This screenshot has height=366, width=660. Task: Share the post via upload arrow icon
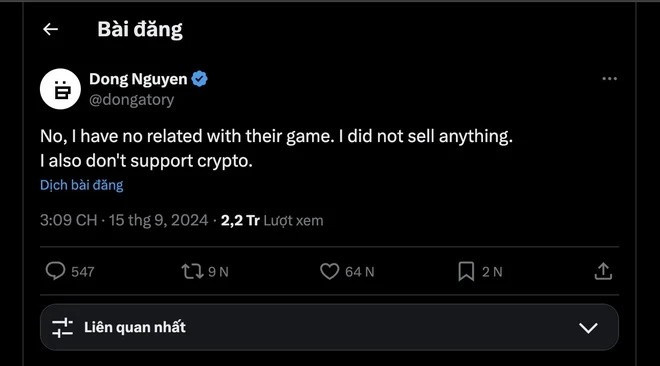click(x=603, y=271)
